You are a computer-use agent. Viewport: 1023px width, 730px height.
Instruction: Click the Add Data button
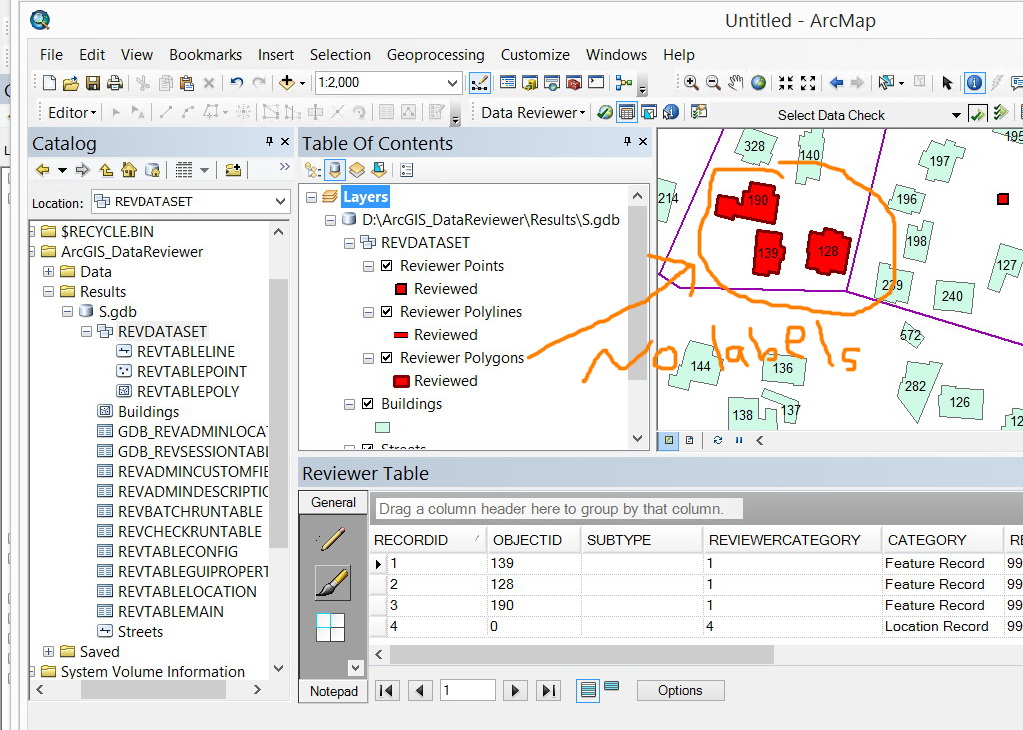286,83
